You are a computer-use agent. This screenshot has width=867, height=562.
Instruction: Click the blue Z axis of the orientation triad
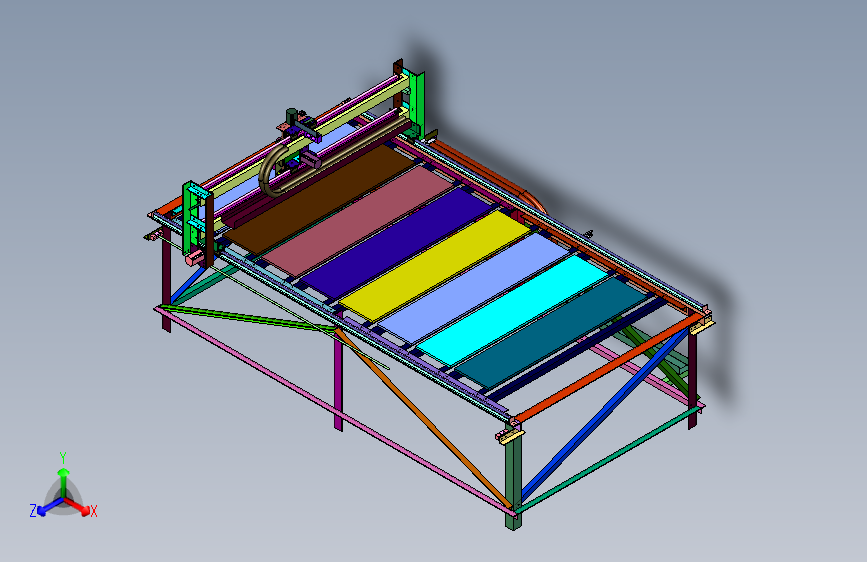(x=49, y=507)
